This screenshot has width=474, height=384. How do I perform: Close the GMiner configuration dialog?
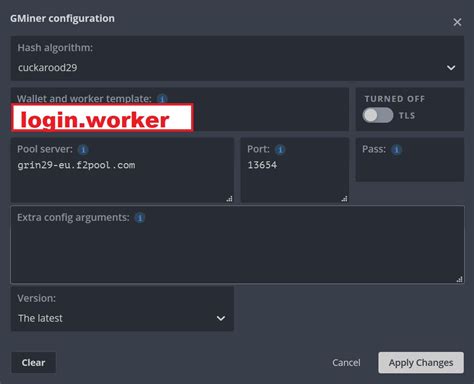pos(457,22)
